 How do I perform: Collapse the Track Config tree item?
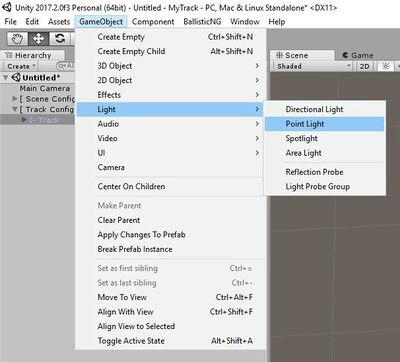14,109
